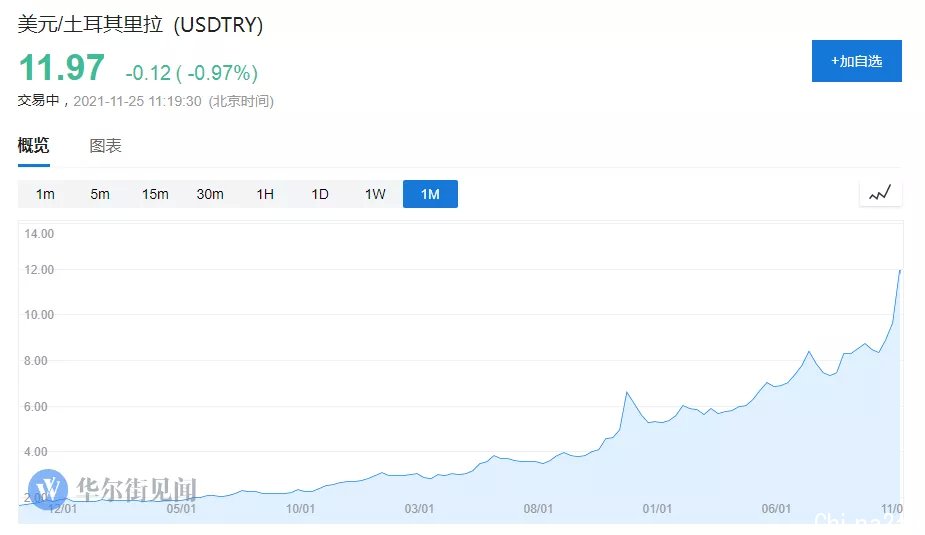Click the 10/01 x-axis date label
This screenshot has width=925, height=535.
(300, 508)
